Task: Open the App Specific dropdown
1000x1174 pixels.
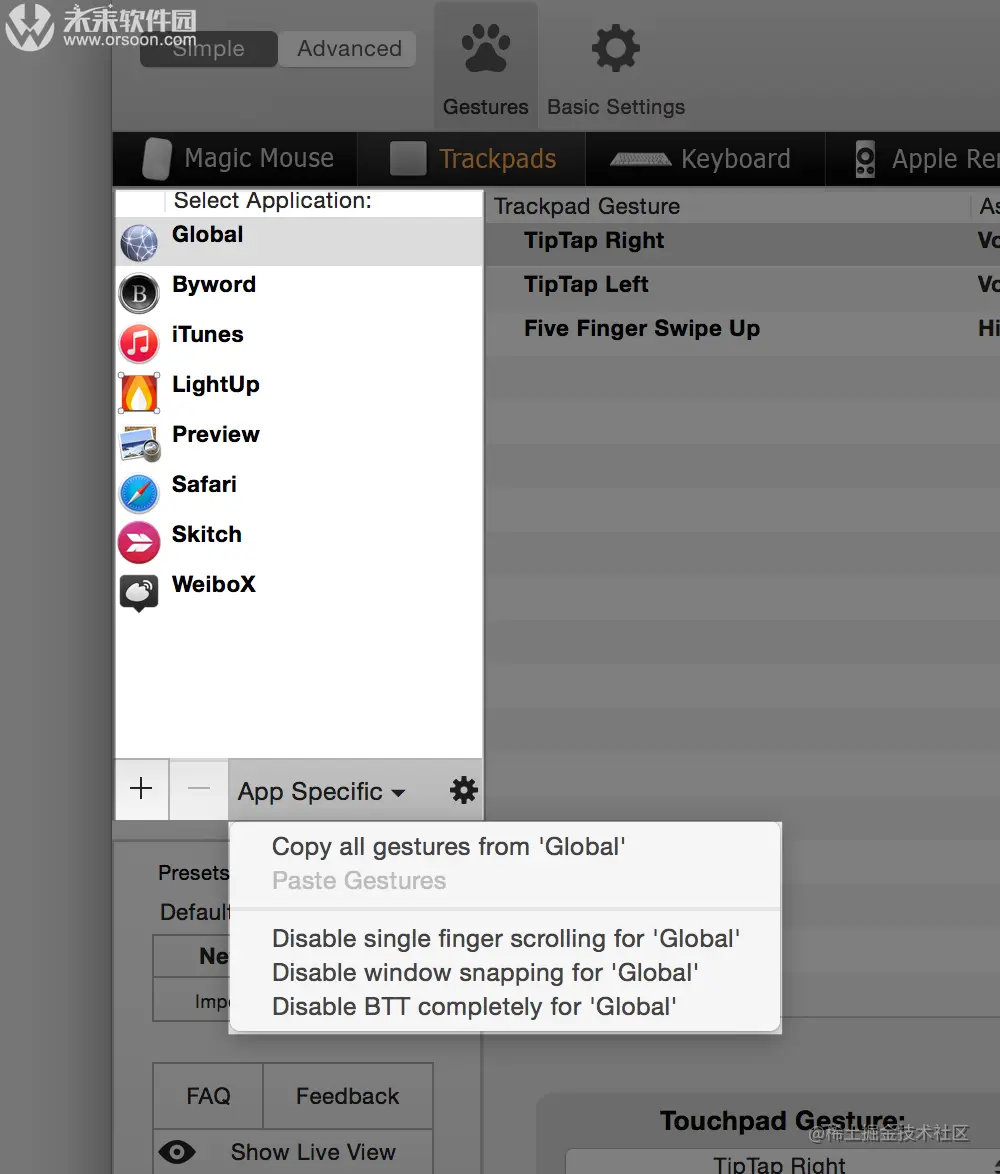Action: 322,791
